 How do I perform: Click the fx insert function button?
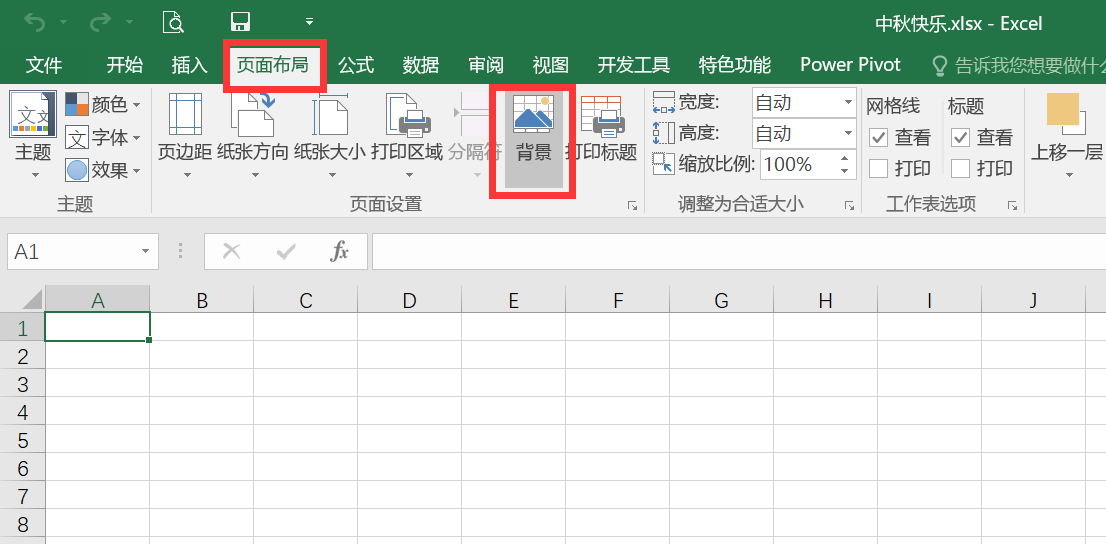tap(339, 251)
